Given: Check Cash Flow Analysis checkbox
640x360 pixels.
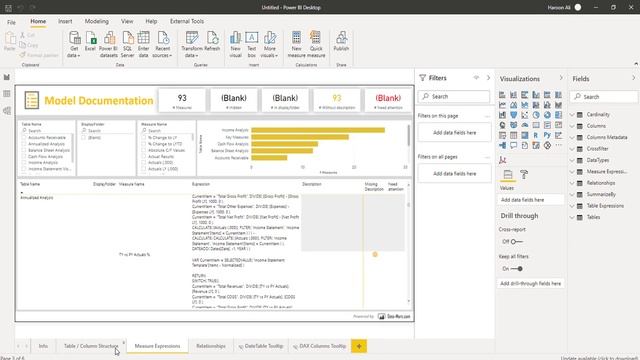Looking at the screenshot, I should [24, 156].
